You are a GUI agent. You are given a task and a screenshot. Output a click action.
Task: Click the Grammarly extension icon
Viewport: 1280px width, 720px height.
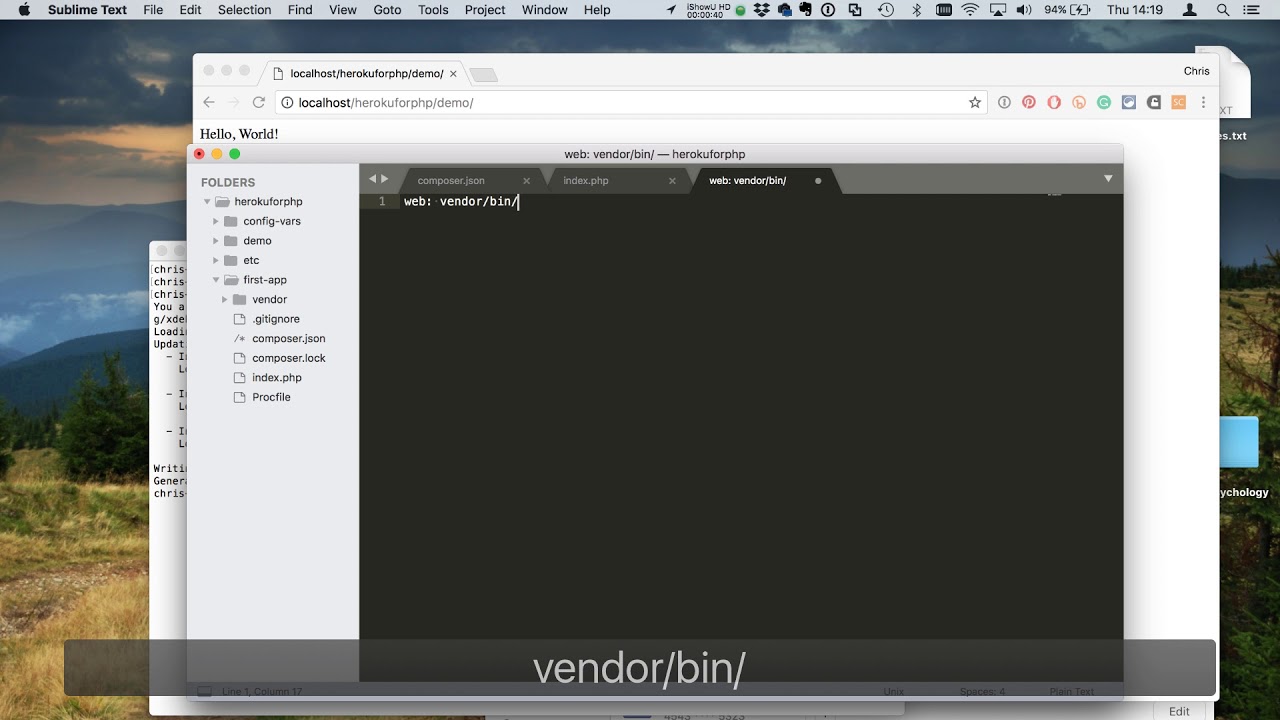click(1104, 102)
